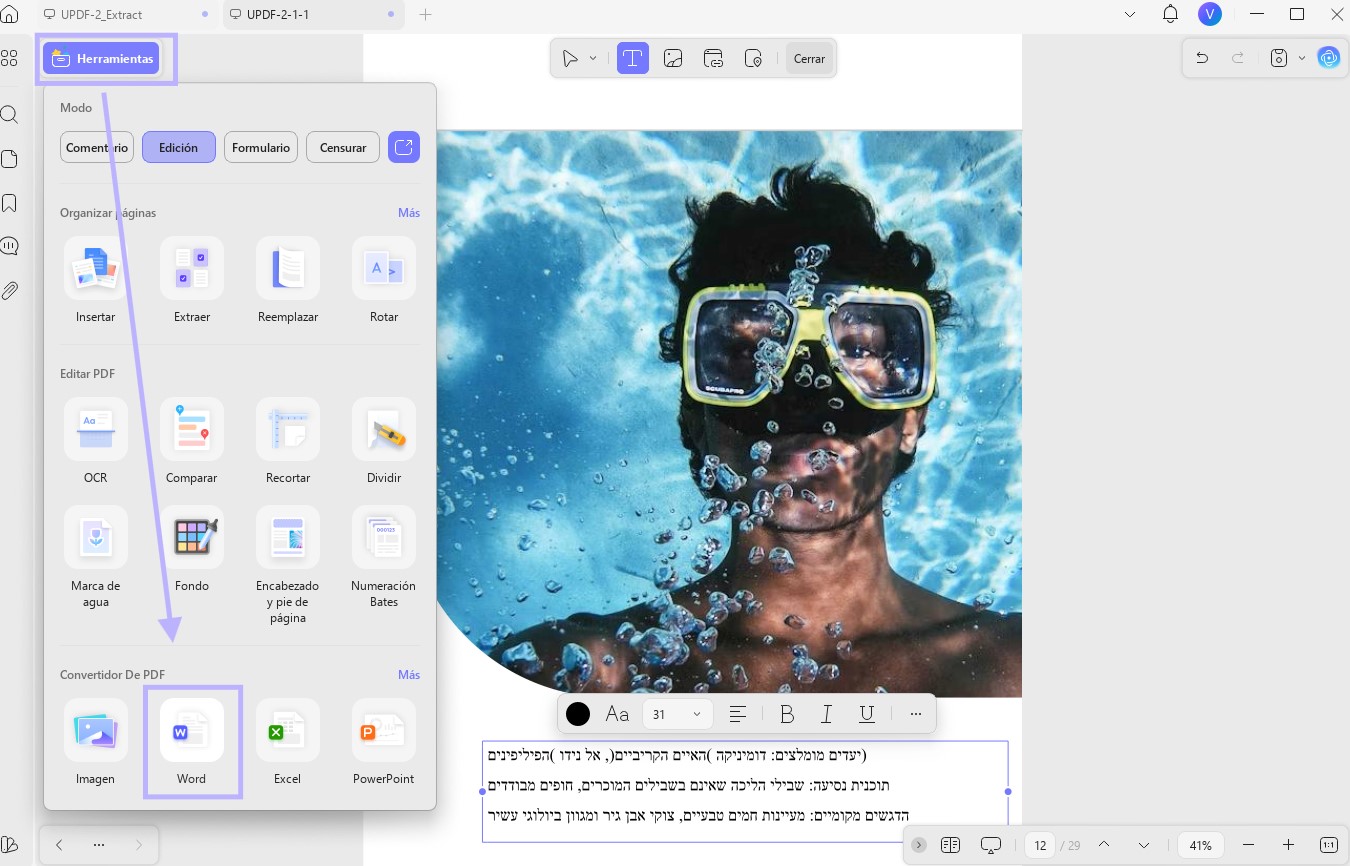The image size is (1350, 866).
Task: Open the tab list chevron in title bar
Action: (1130, 14)
